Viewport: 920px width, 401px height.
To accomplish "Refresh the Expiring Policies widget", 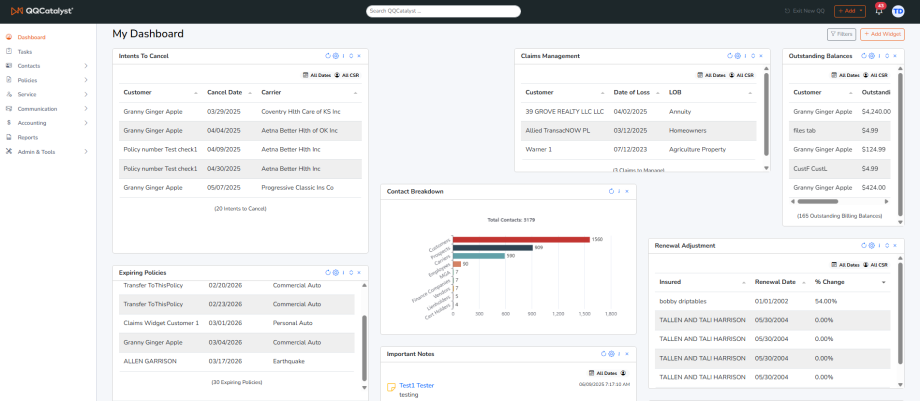I will [328, 272].
